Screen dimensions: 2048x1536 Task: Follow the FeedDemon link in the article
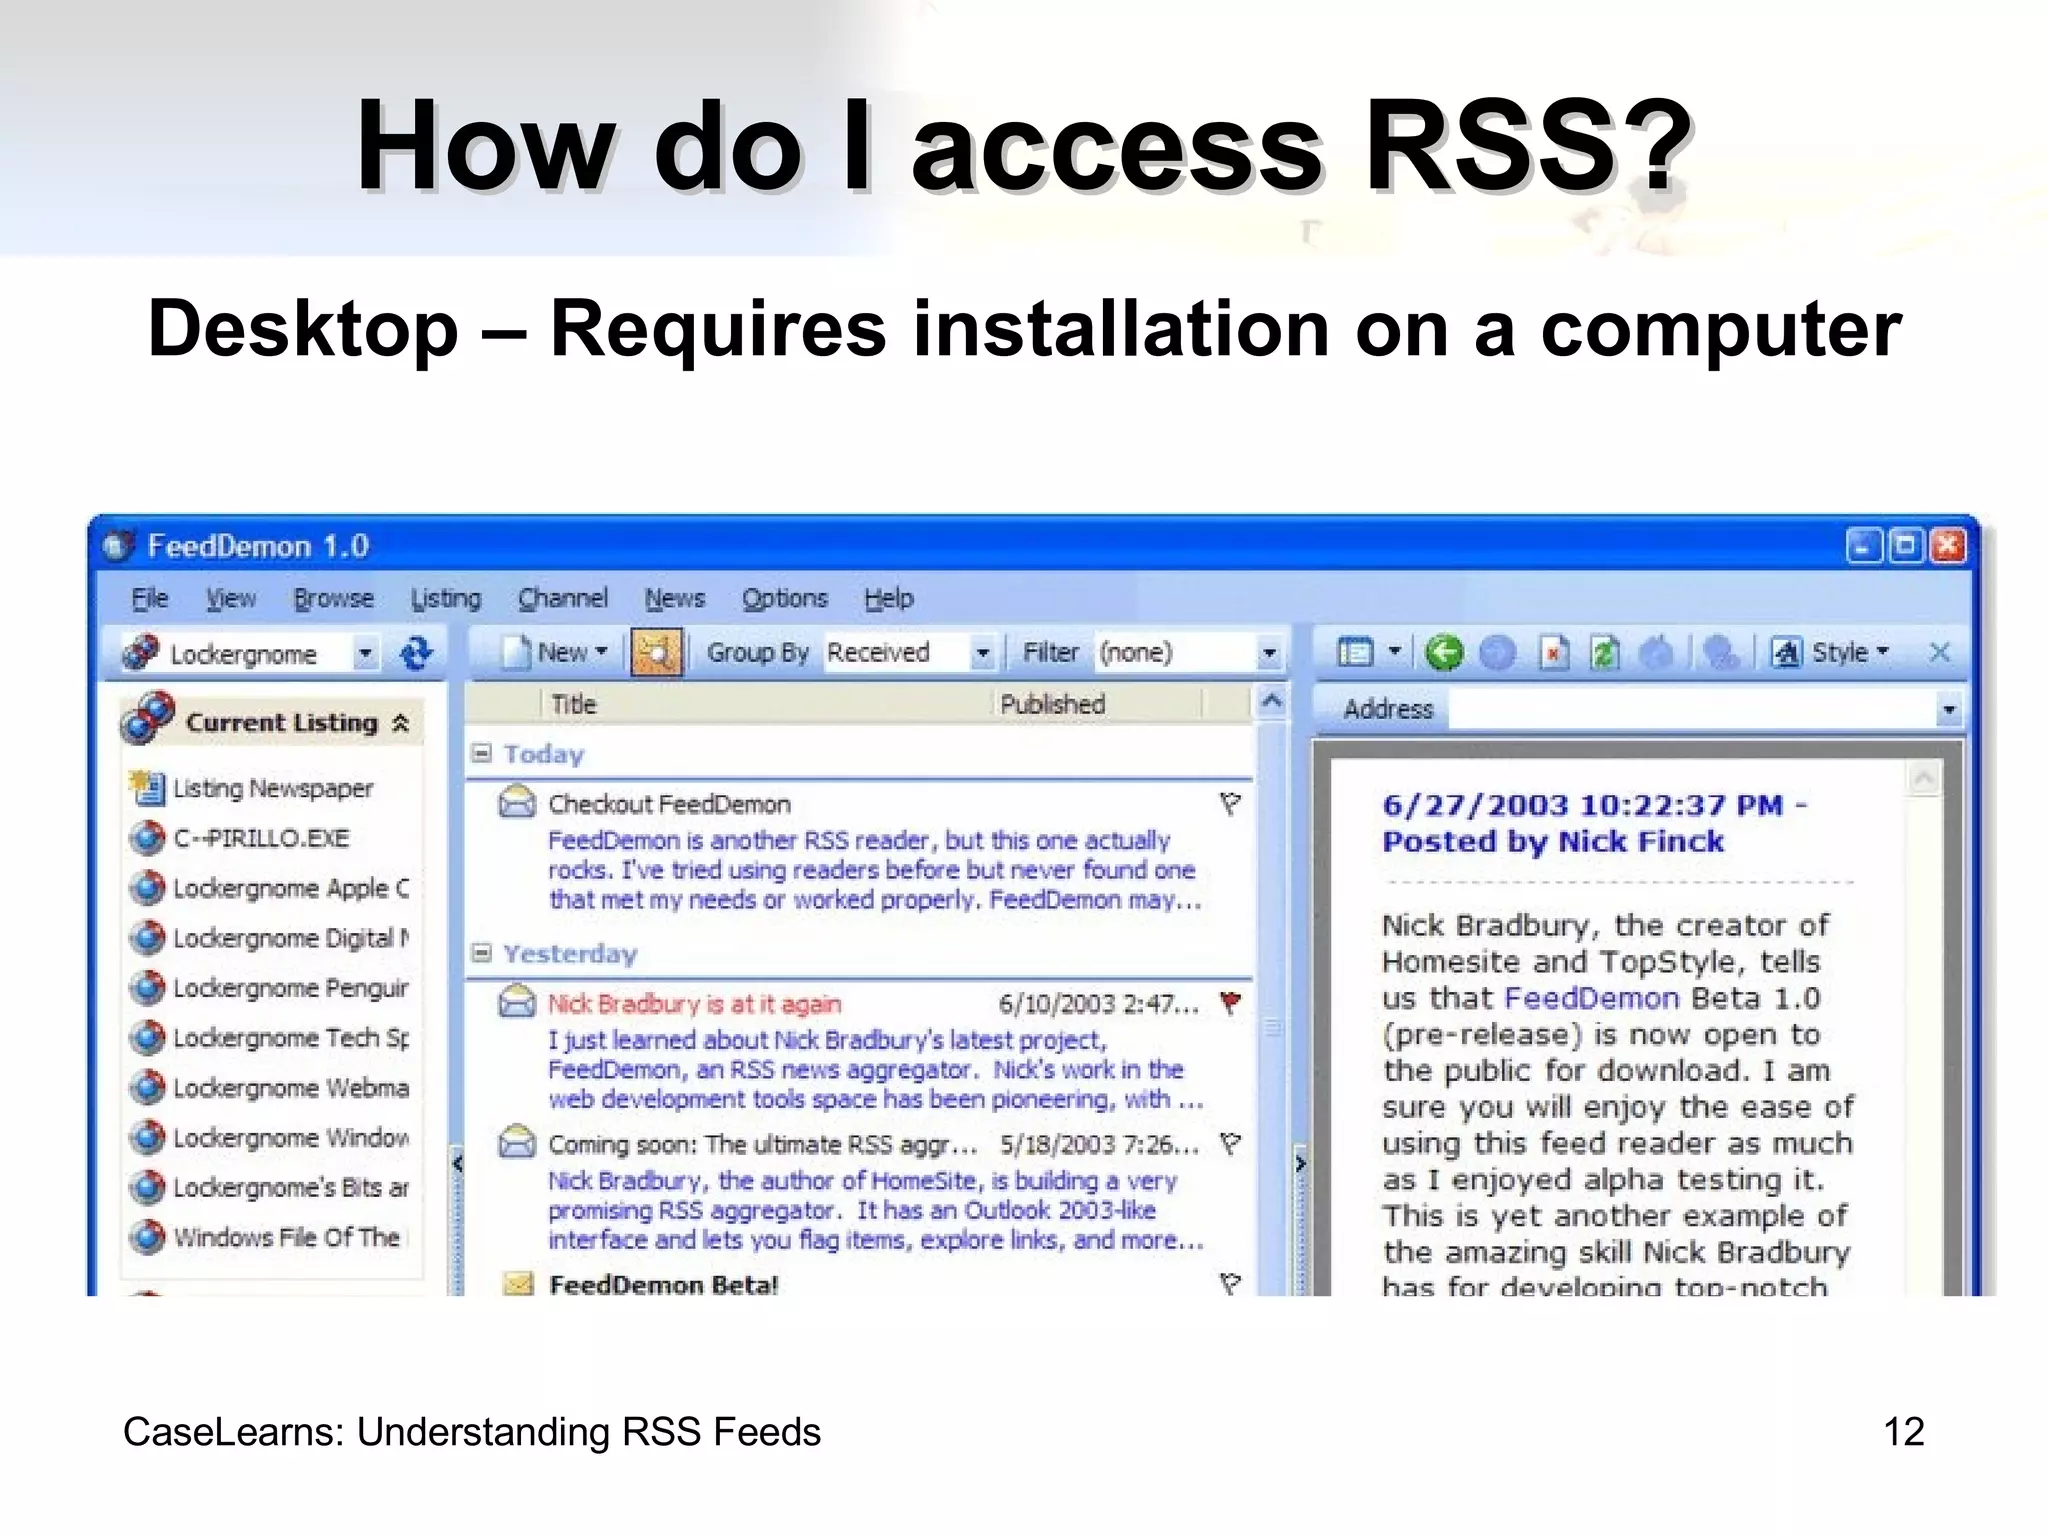pos(1591,998)
